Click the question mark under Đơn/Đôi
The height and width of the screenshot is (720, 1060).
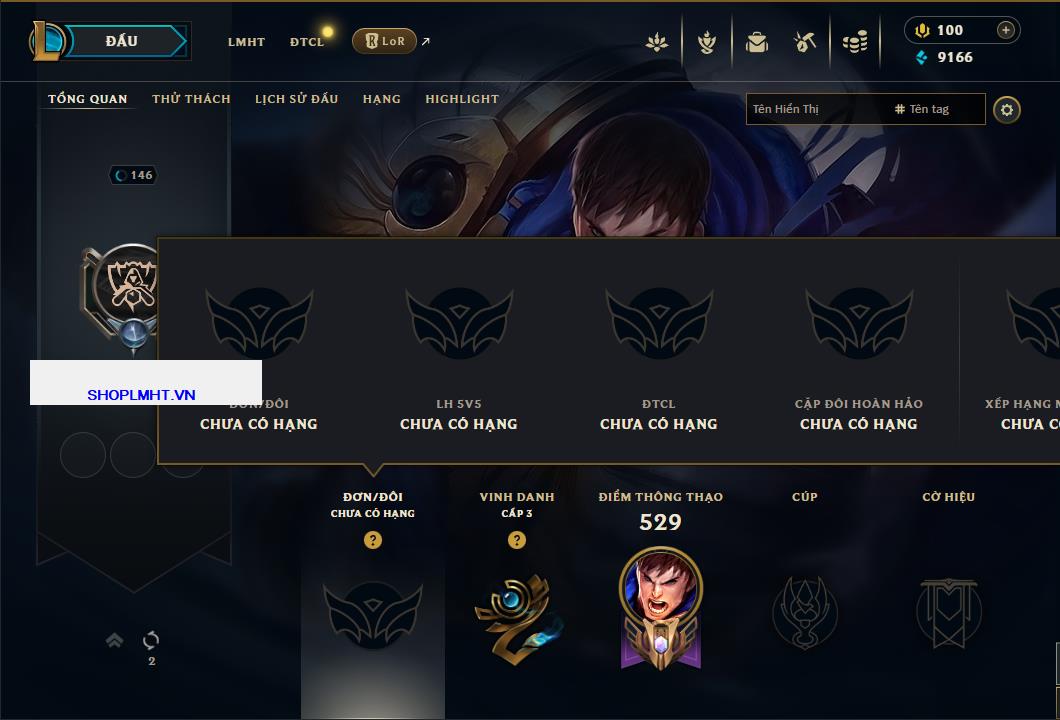tap(372, 539)
